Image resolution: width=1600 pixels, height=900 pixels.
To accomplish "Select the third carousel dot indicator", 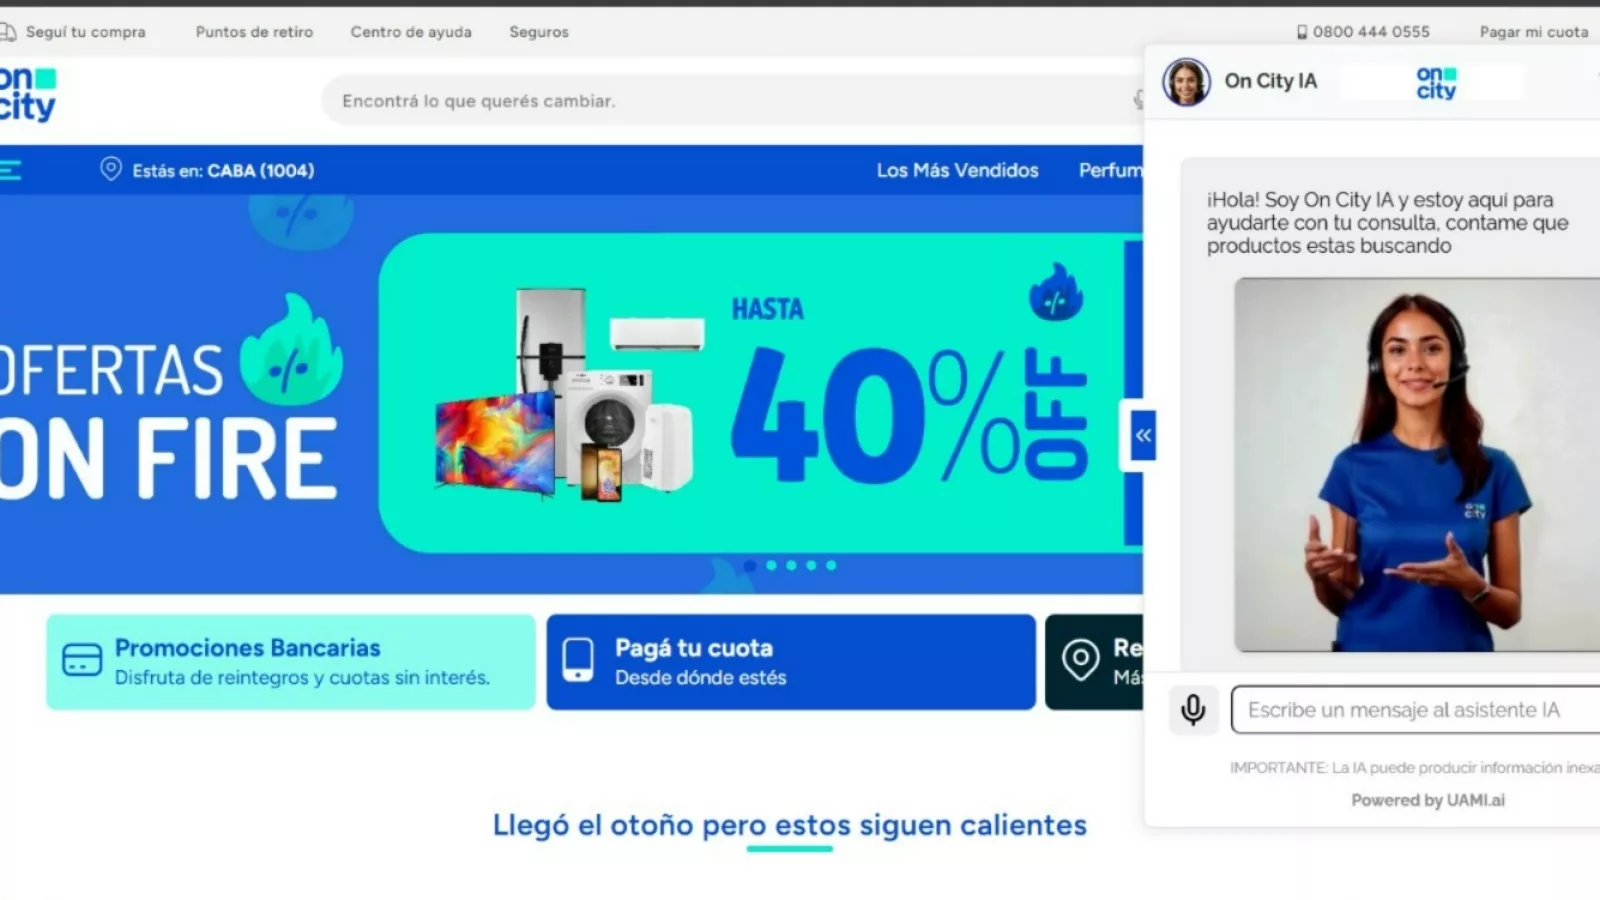I will point(791,566).
